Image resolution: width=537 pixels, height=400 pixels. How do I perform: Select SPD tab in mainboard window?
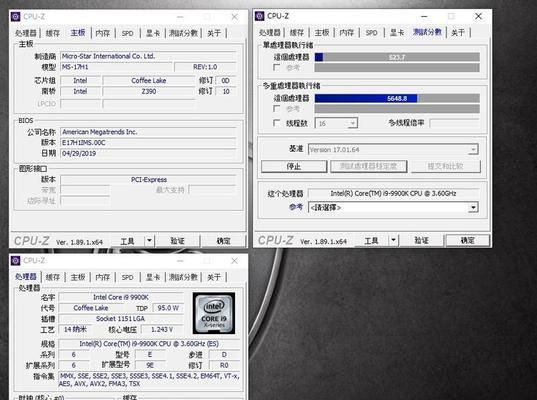(128, 33)
